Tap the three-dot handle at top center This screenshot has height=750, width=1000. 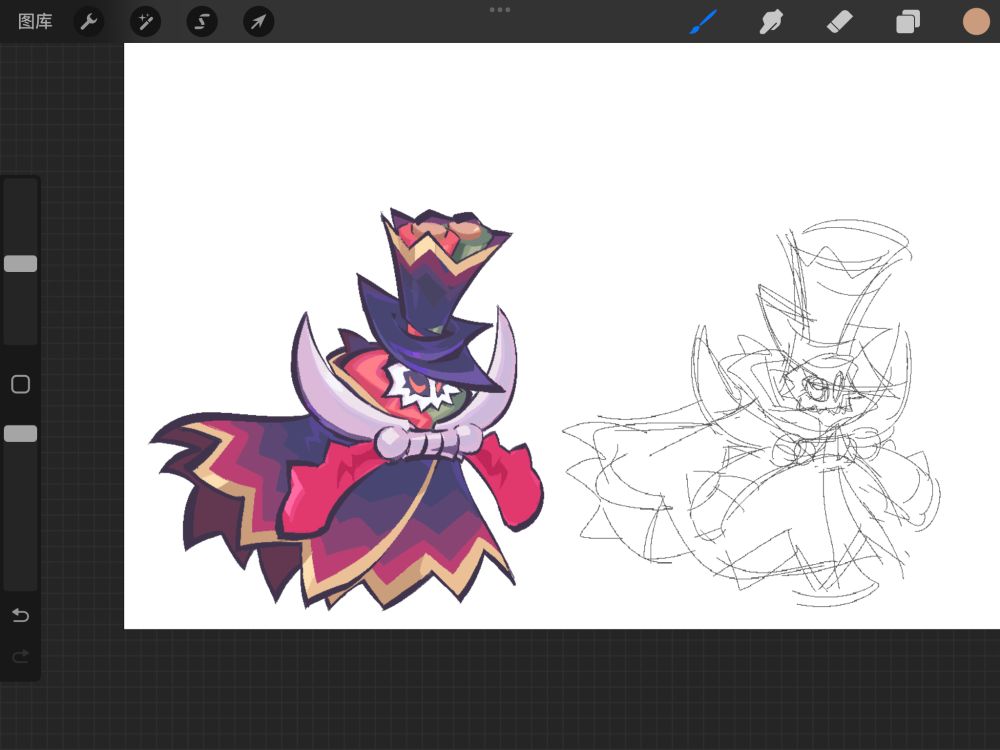pyautogui.click(x=499, y=10)
